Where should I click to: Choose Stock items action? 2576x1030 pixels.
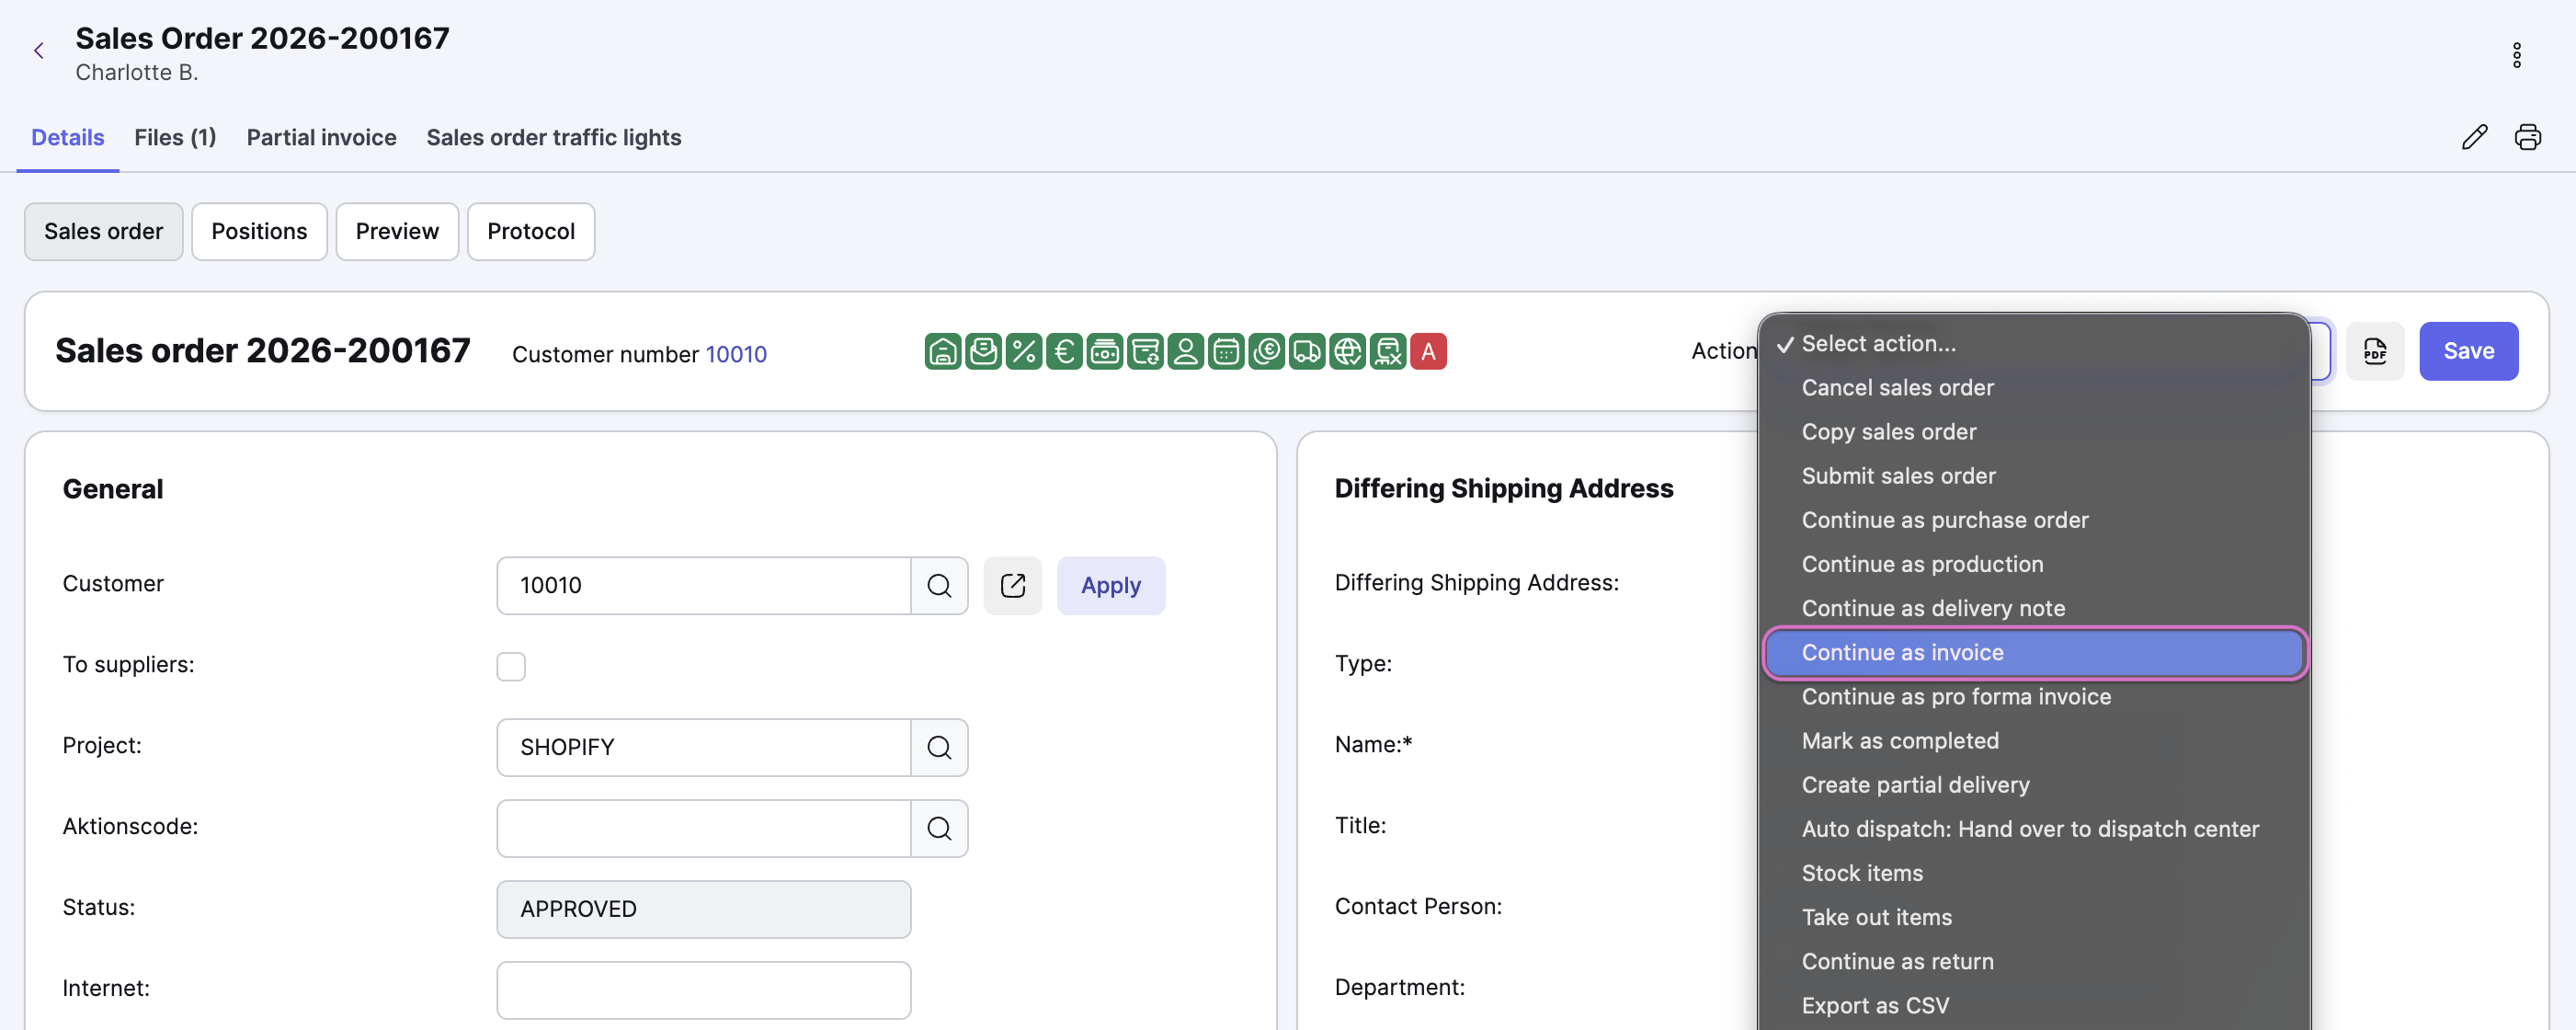click(x=2034, y=873)
